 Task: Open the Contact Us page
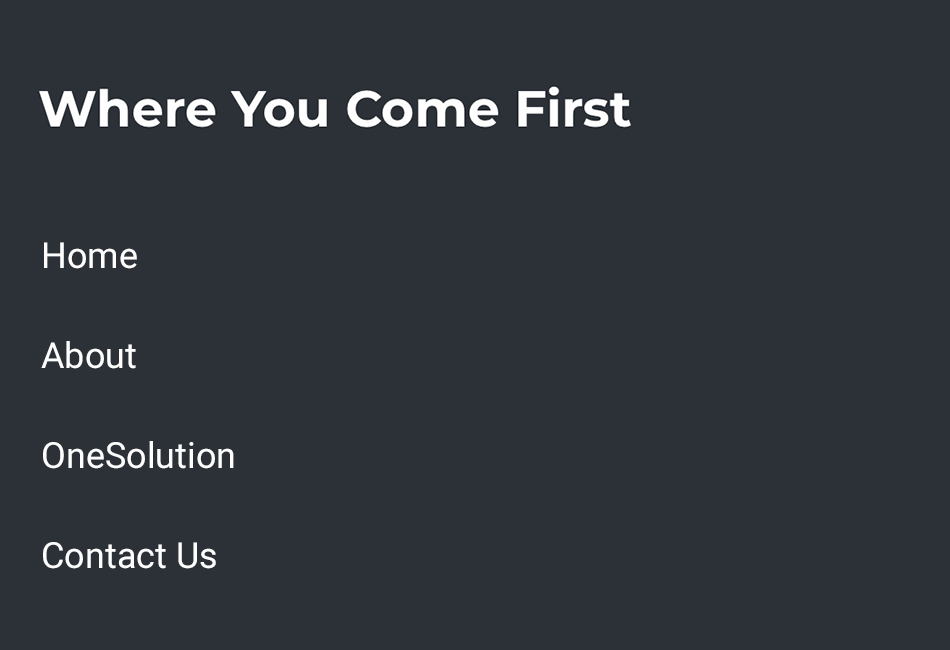pos(129,556)
